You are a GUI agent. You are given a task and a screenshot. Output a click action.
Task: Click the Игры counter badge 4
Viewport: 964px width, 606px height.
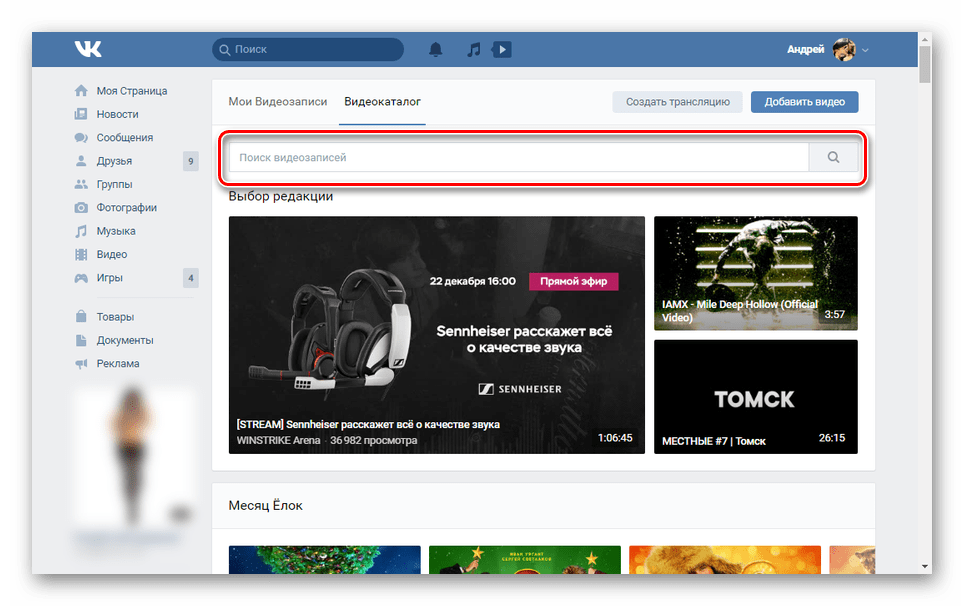191,278
